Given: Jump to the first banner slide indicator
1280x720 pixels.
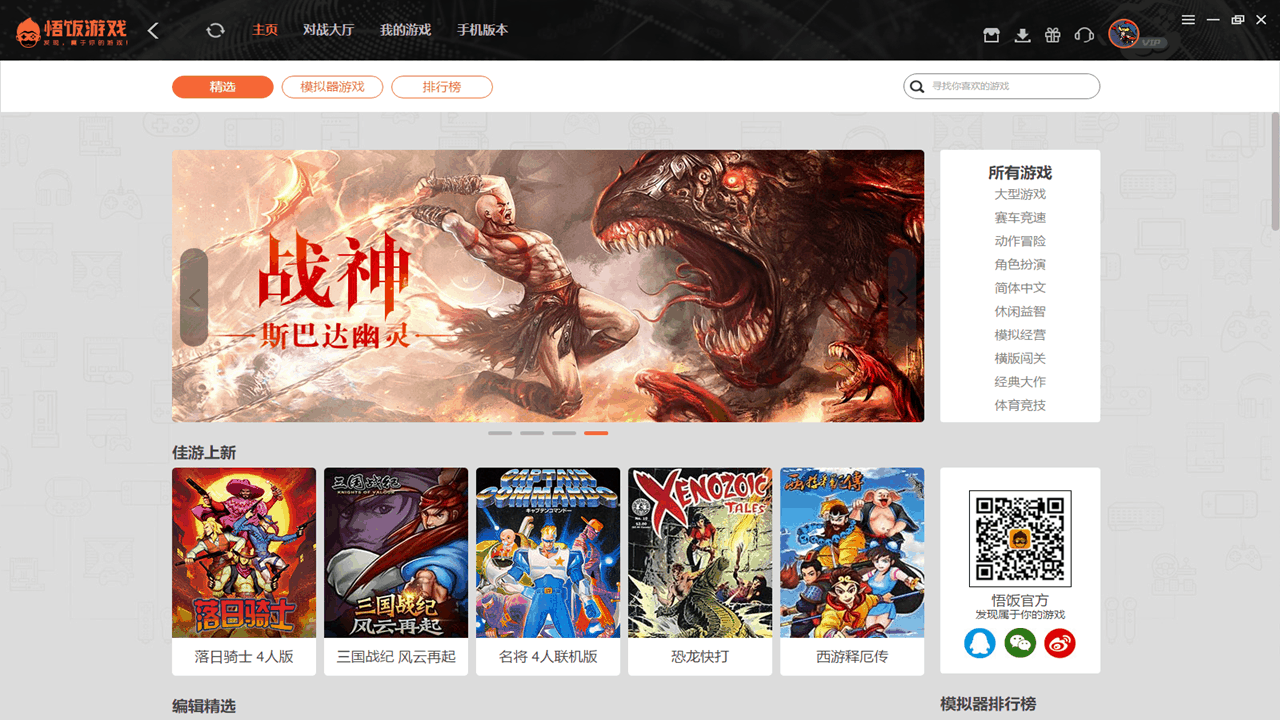Looking at the screenshot, I should point(500,433).
